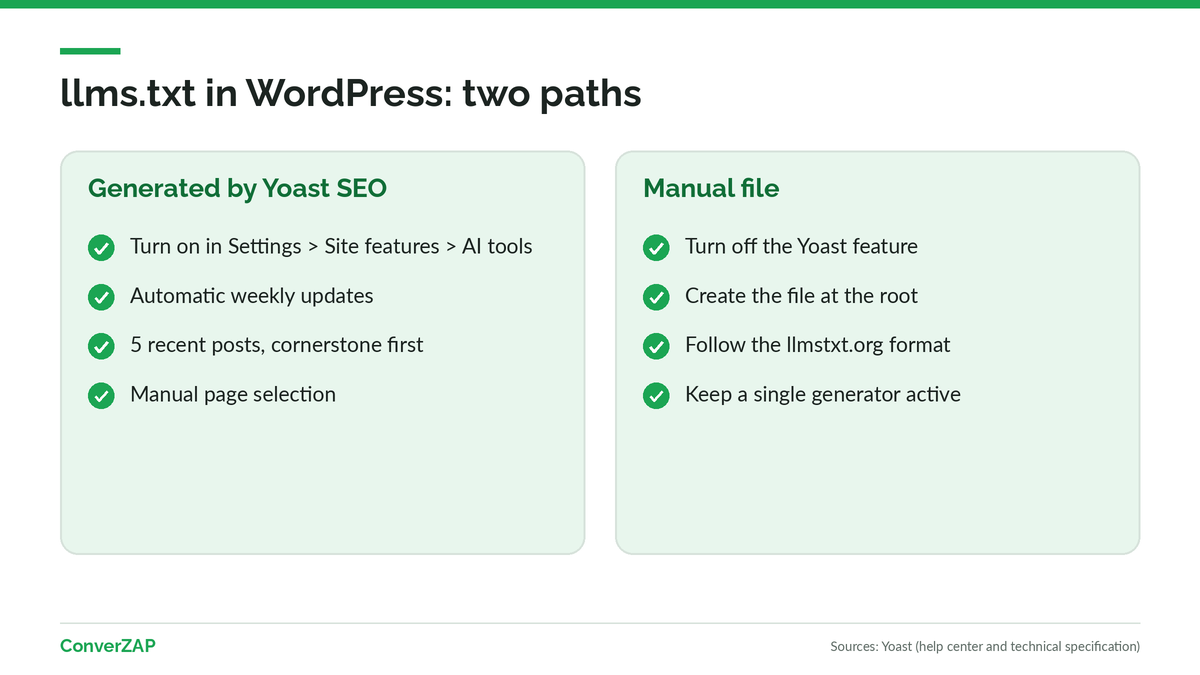Click the text "Turn on in Settings > Site features > AI tools"
The width and height of the screenshot is (1200, 675).
tap(331, 246)
